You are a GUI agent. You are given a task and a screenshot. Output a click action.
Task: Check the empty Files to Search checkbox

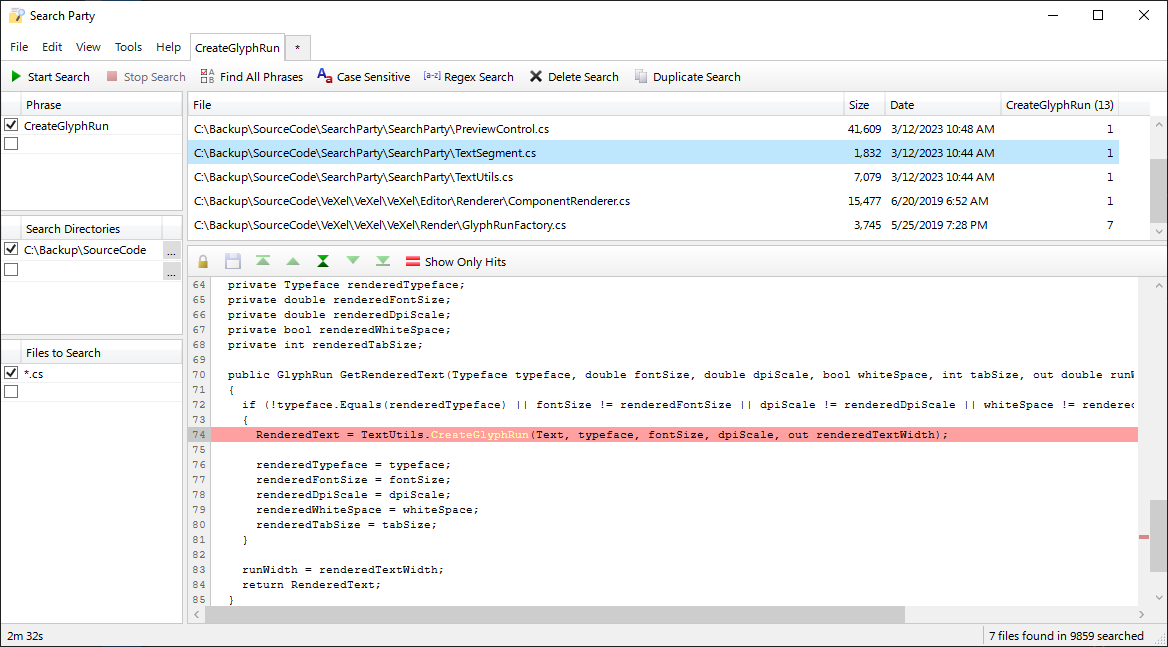point(11,392)
